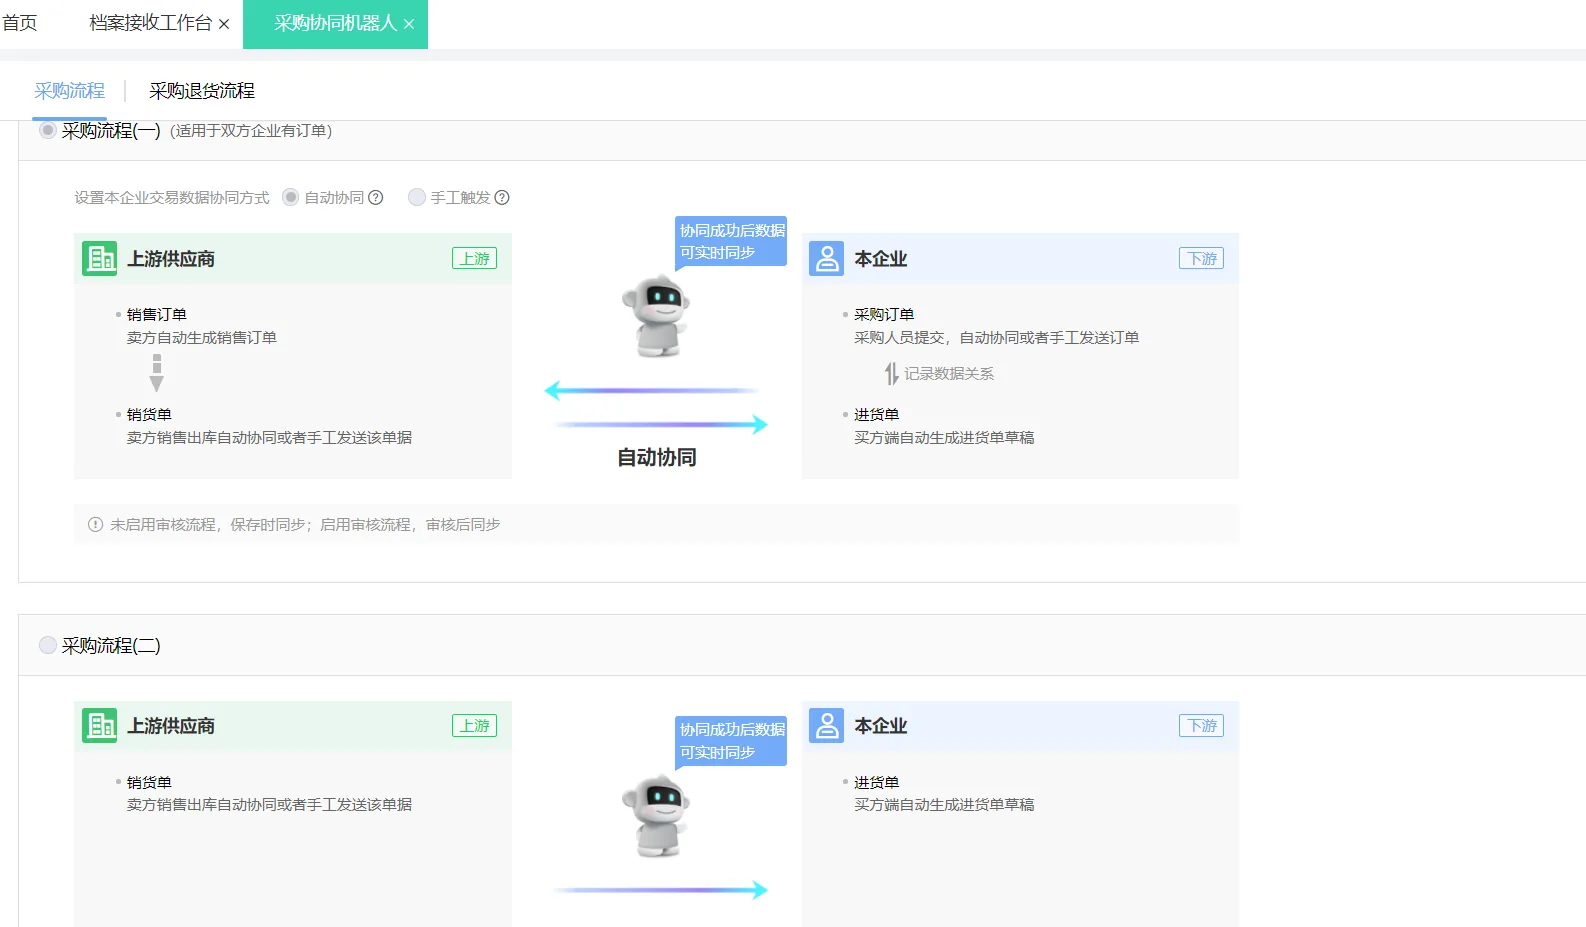Select the 采购协同机器人 tab
This screenshot has height=927, width=1586.
coord(335,23)
